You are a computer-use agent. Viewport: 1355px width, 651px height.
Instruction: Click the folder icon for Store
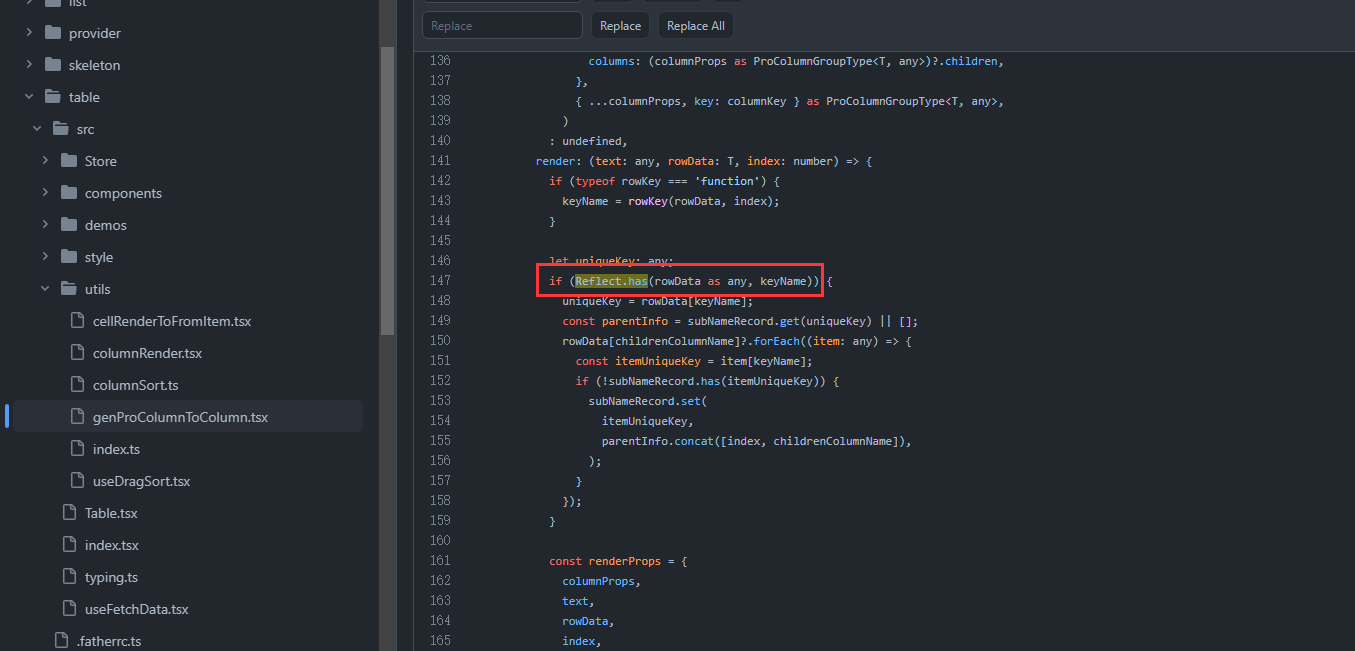(70, 160)
